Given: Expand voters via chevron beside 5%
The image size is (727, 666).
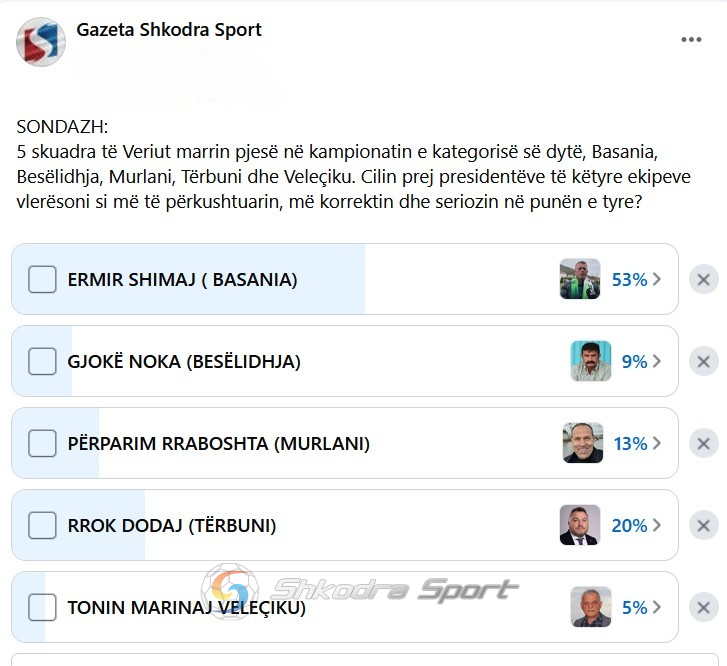Looking at the screenshot, I should (x=657, y=607).
